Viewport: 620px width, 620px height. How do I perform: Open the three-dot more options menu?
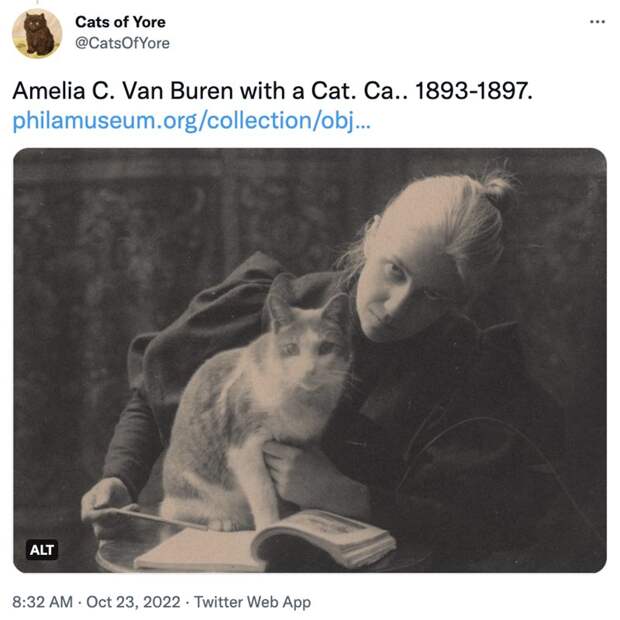pyautogui.click(x=597, y=22)
